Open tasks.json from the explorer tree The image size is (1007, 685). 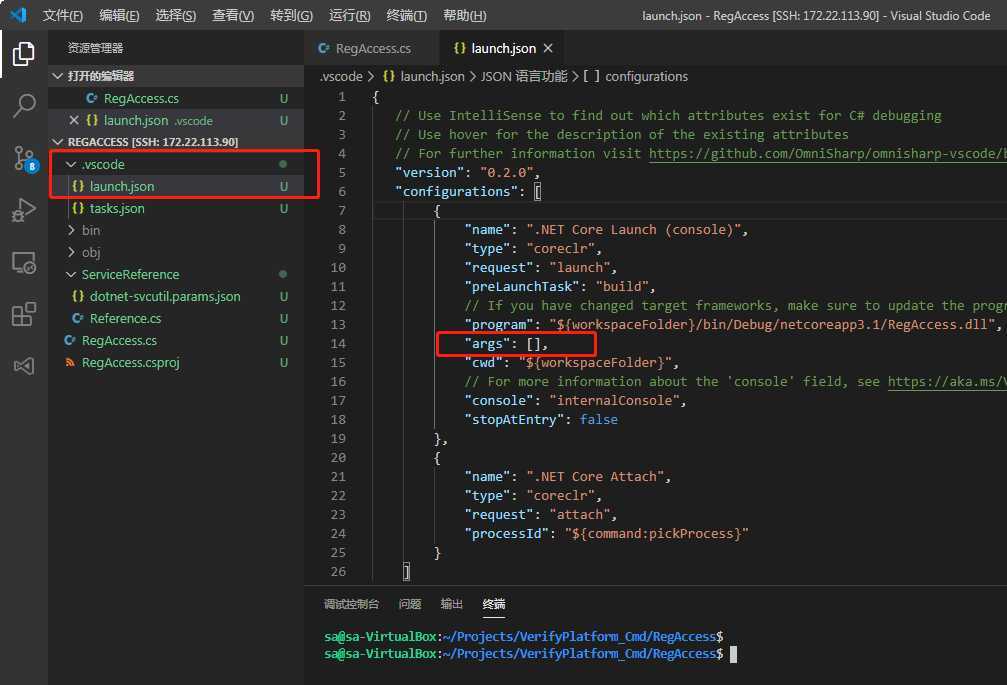176,208
